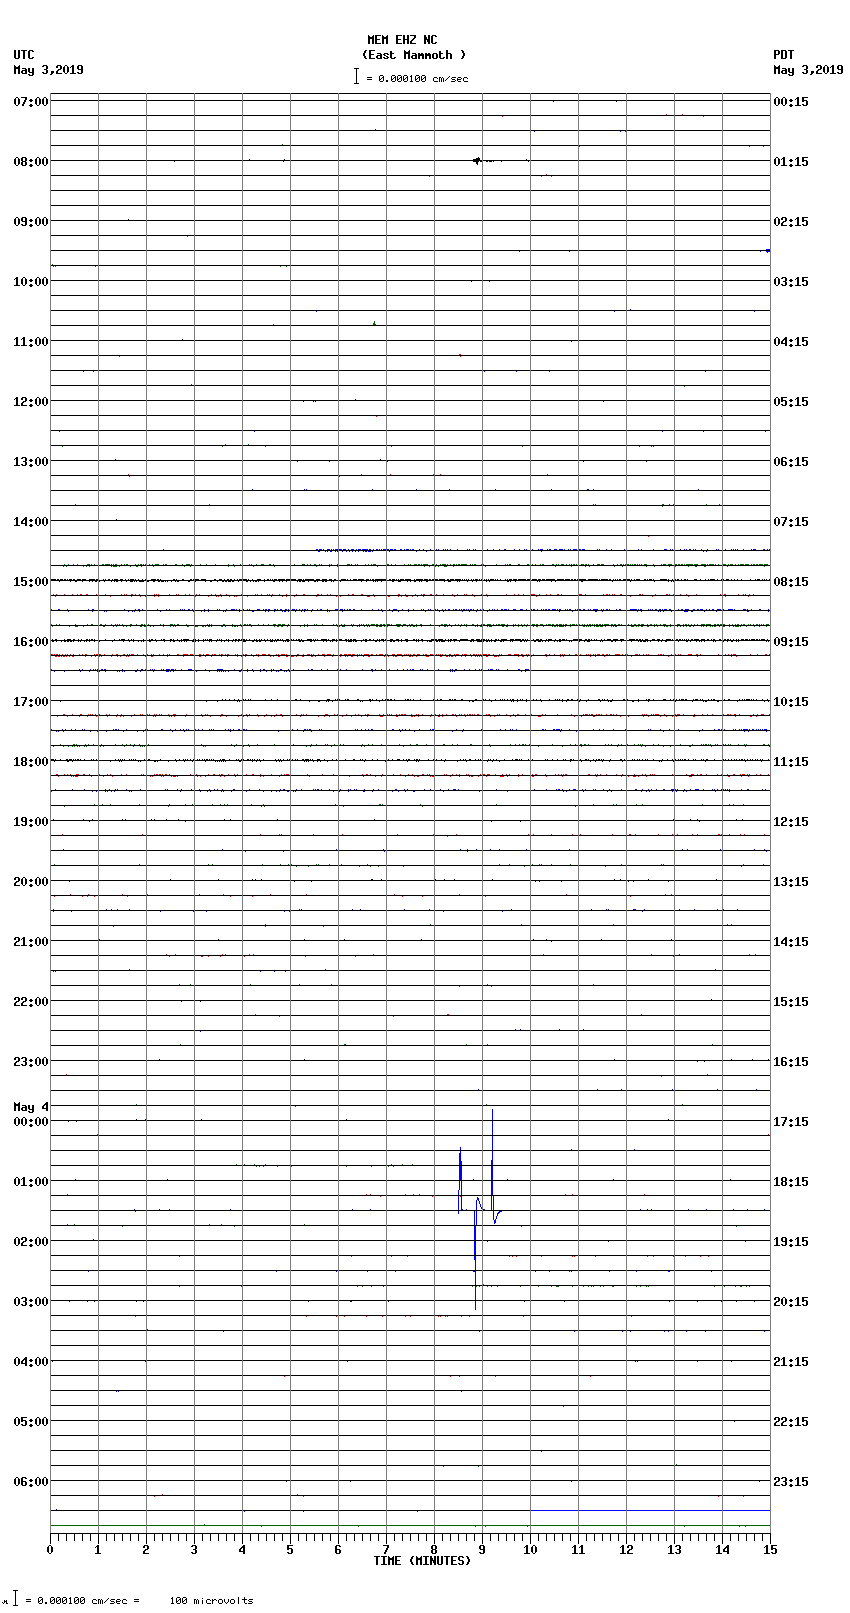Click the 02:15 PDT row label
Screen dimensions: 850x1613
click(791, 222)
